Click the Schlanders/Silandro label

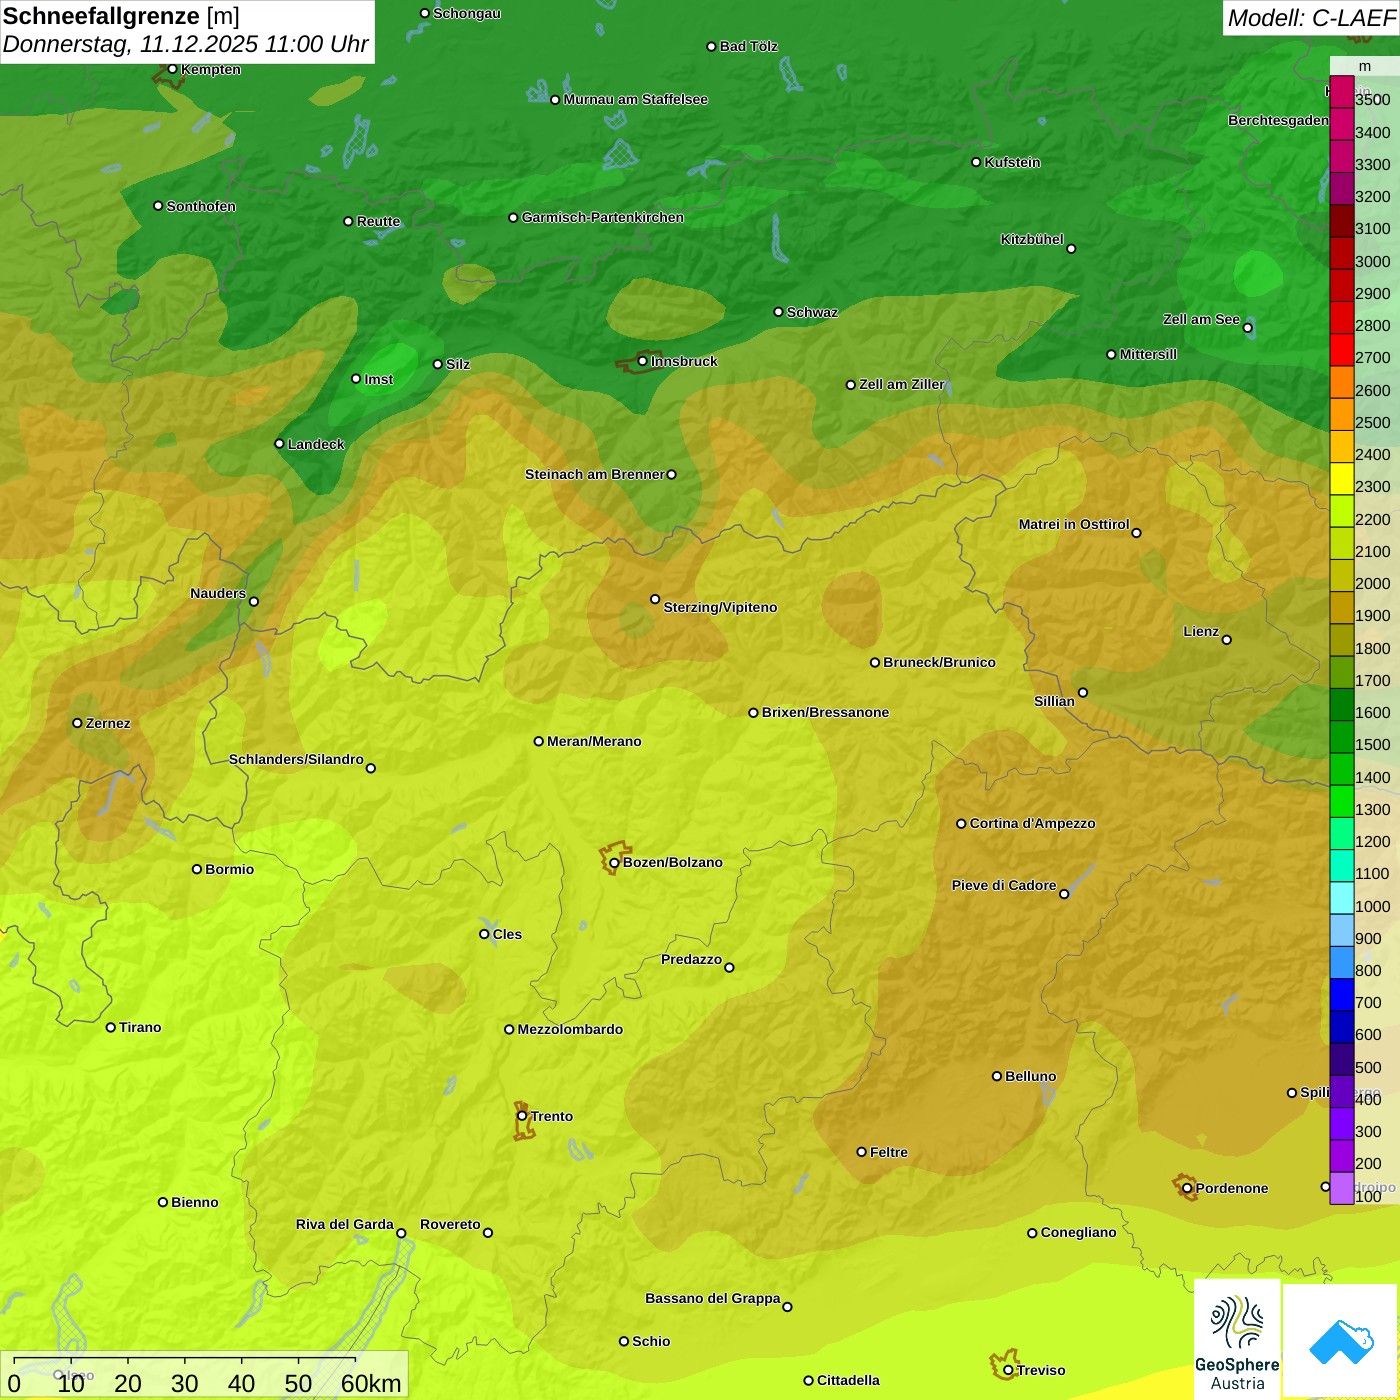296,759
